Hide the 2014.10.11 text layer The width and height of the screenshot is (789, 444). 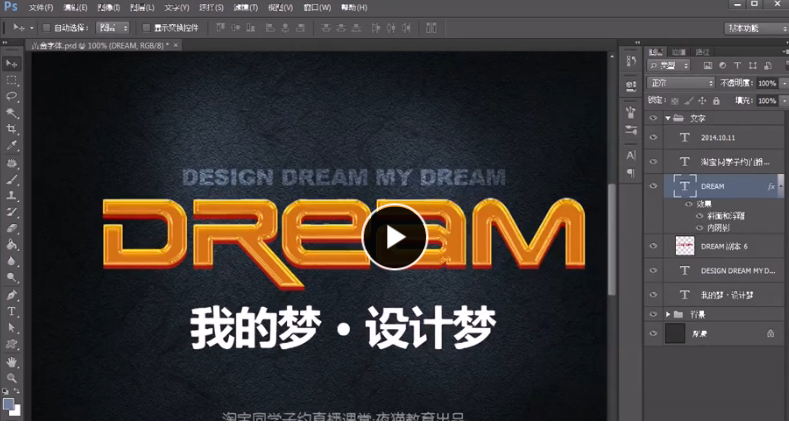653,137
